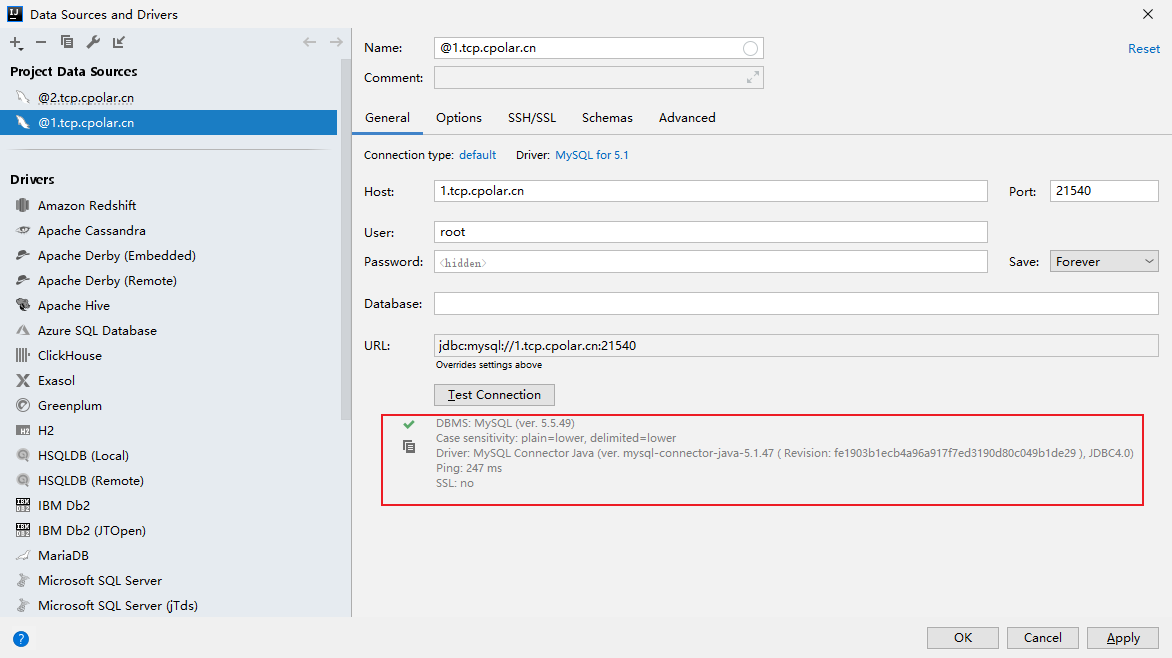
Task: Click the Test Connection button
Action: 494,395
